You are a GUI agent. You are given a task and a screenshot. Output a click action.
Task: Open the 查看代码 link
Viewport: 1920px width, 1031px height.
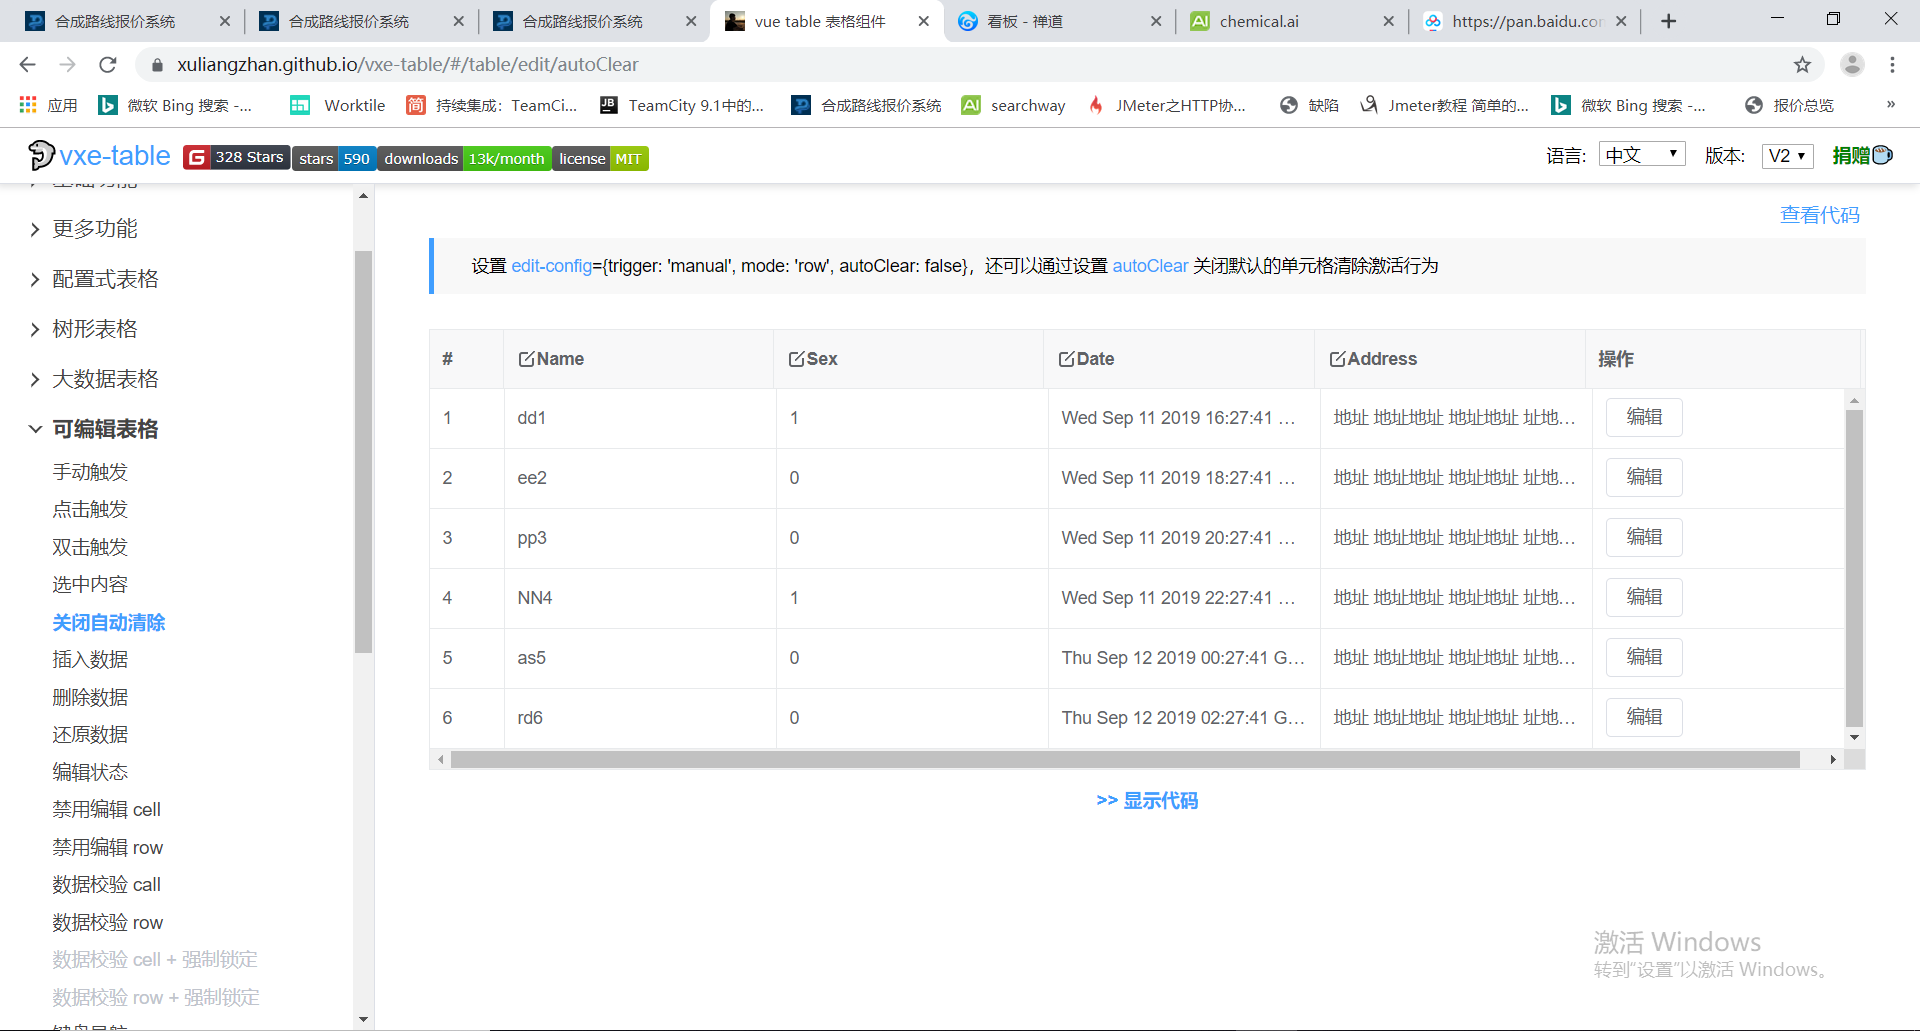(x=1819, y=215)
